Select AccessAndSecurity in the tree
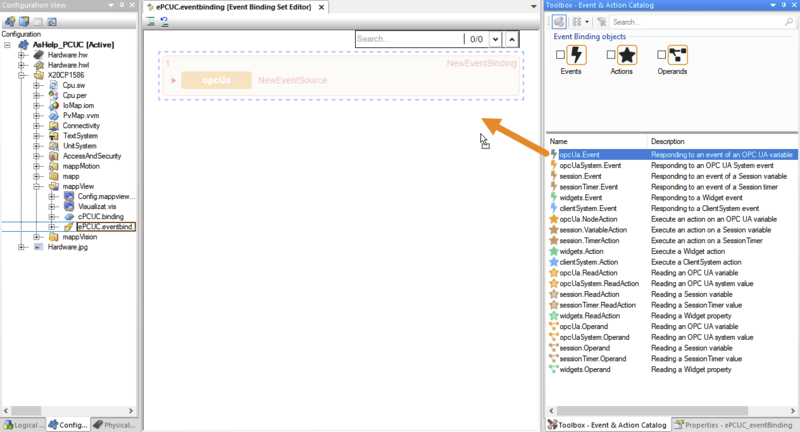The image size is (800, 432). point(92,156)
